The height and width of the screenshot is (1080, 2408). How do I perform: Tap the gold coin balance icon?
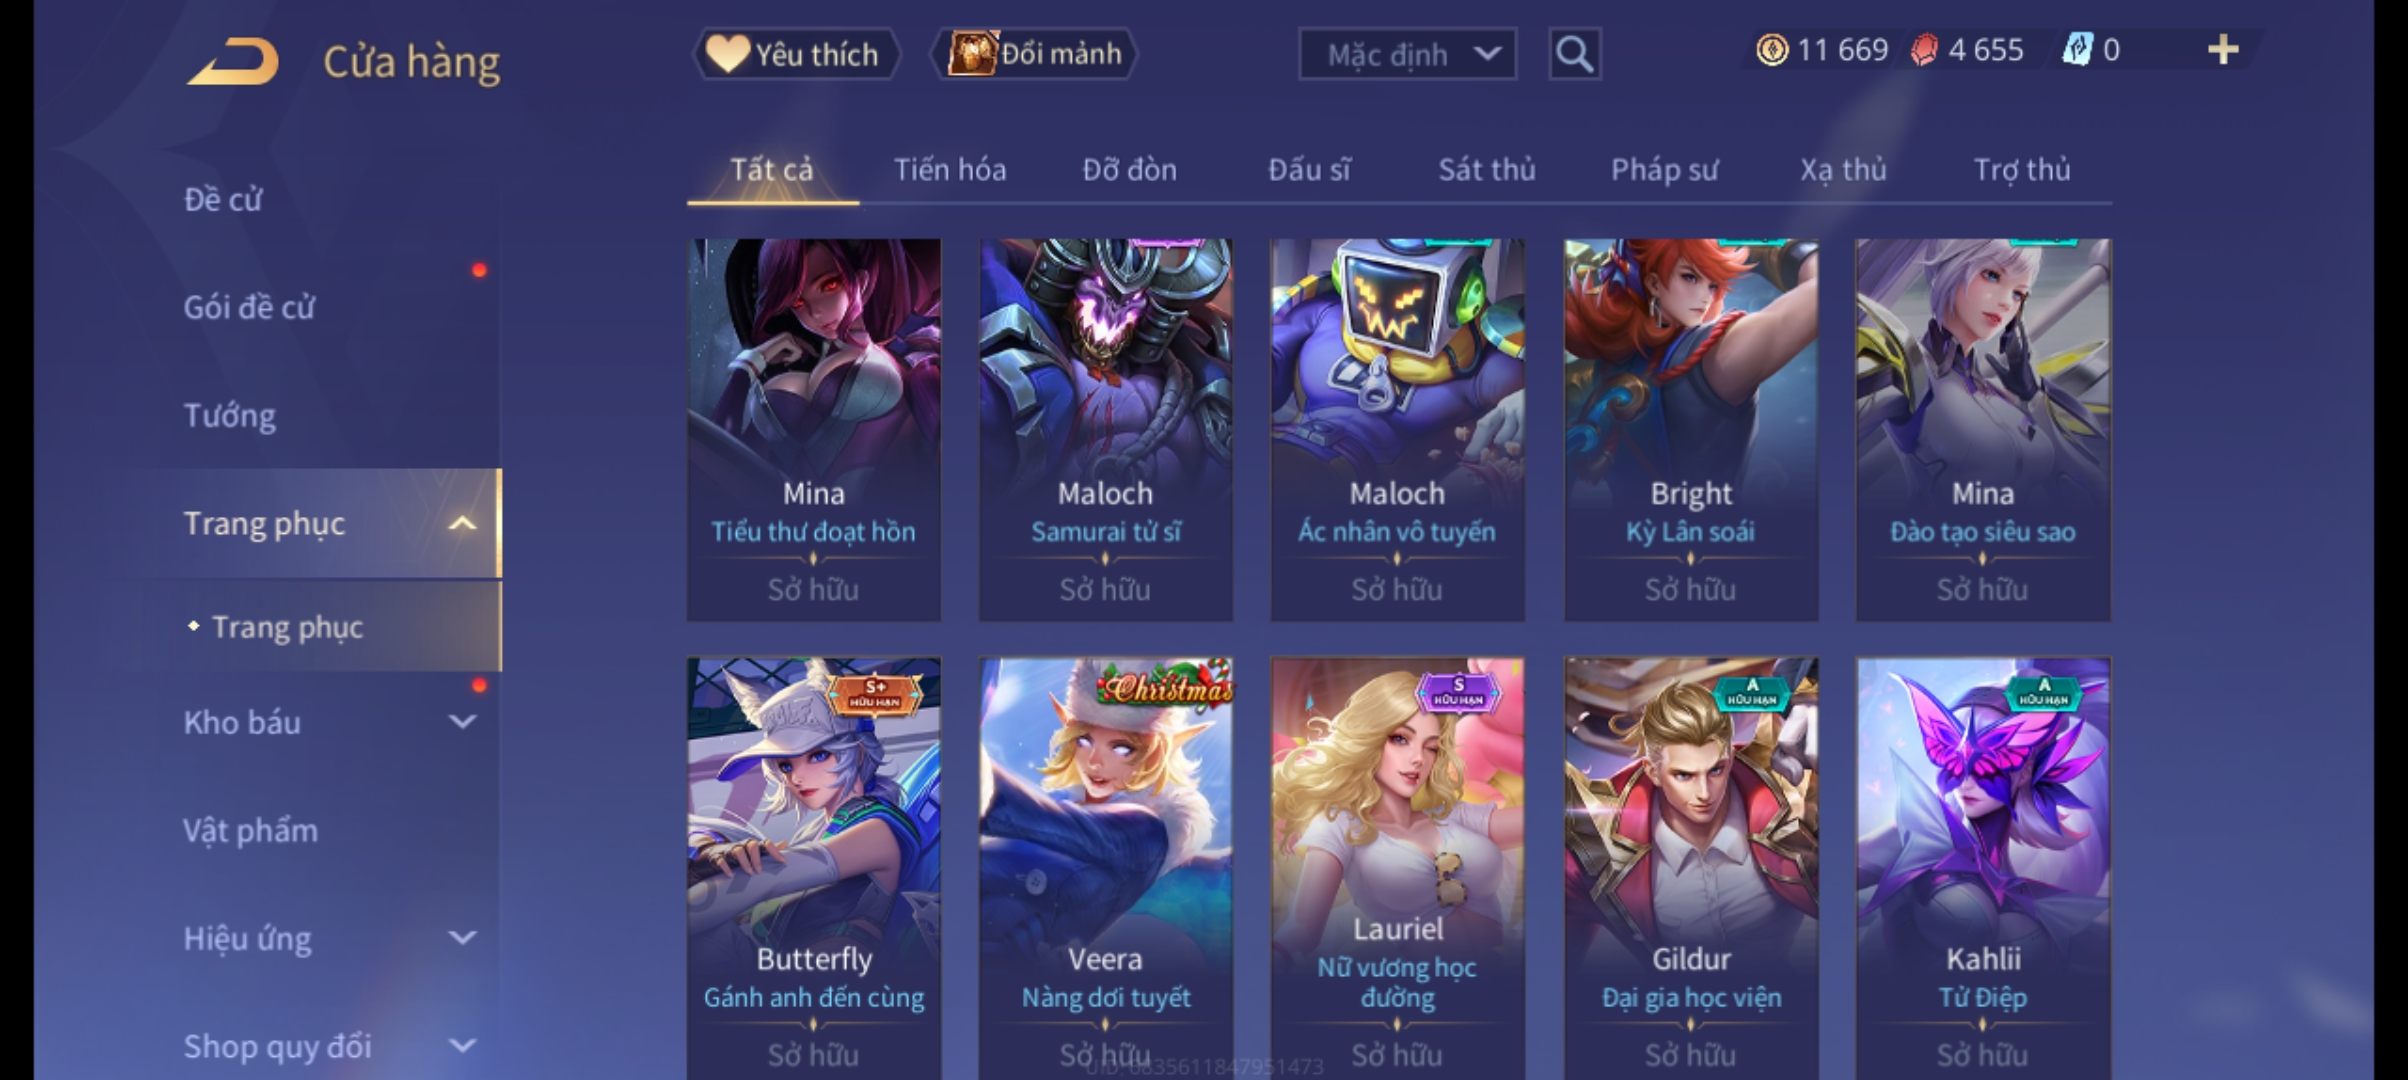click(x=1772, y=50)
